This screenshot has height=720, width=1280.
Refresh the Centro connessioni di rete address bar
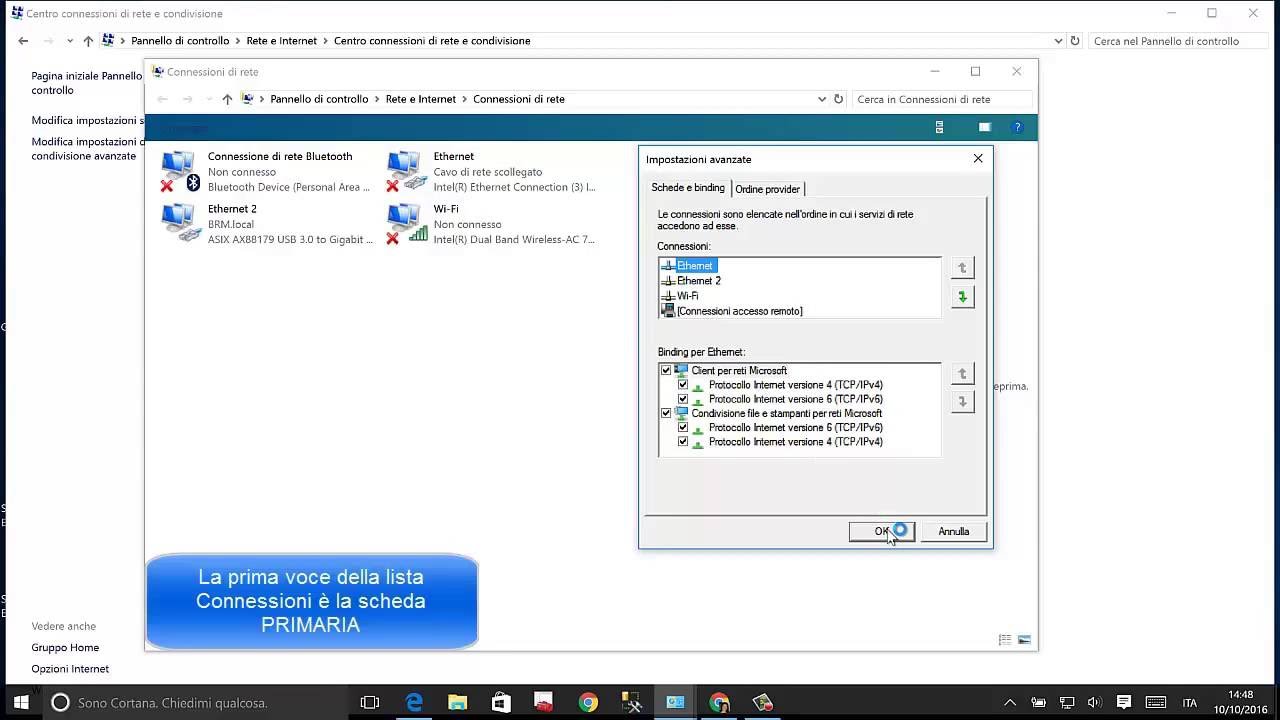[1075, 41]
